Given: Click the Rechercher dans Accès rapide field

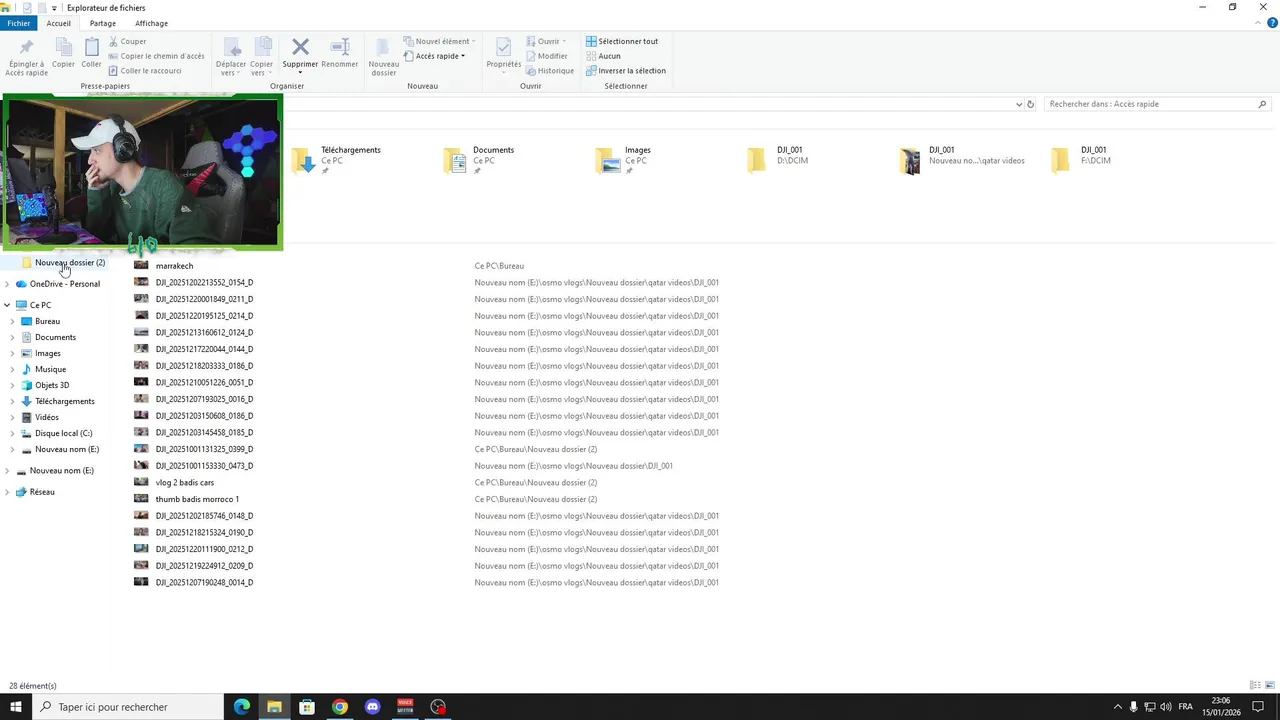Looking at the screenshot, I should [1158, 104].
